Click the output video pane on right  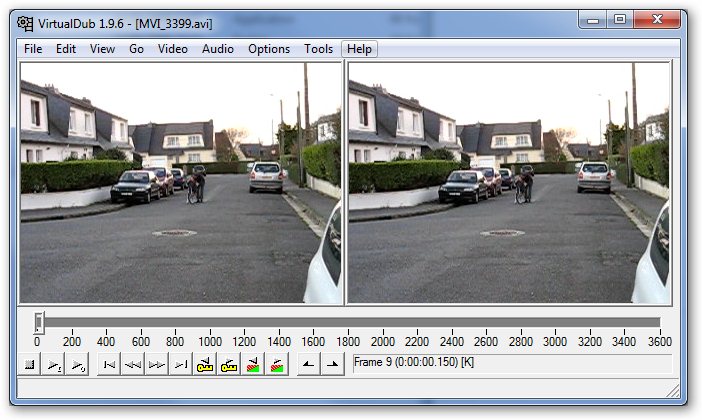(509, 183)
